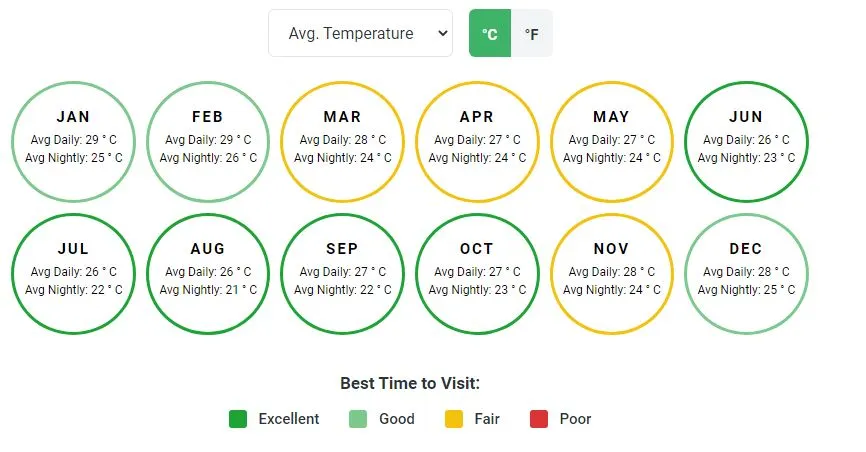Pick the AUG month circle
The image size is (866, 452).
coord(208,274)
